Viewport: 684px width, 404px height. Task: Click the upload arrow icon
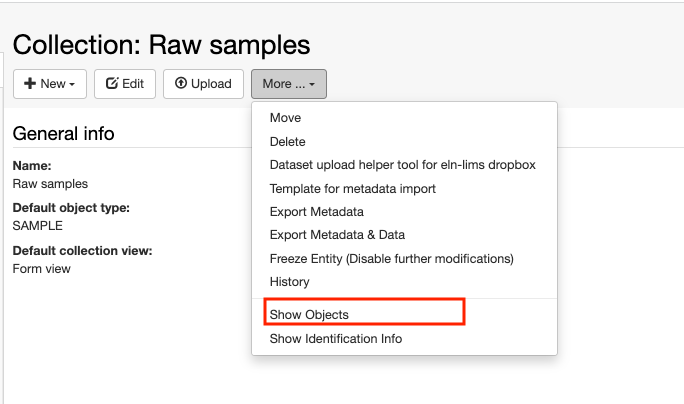click(181, 83)
